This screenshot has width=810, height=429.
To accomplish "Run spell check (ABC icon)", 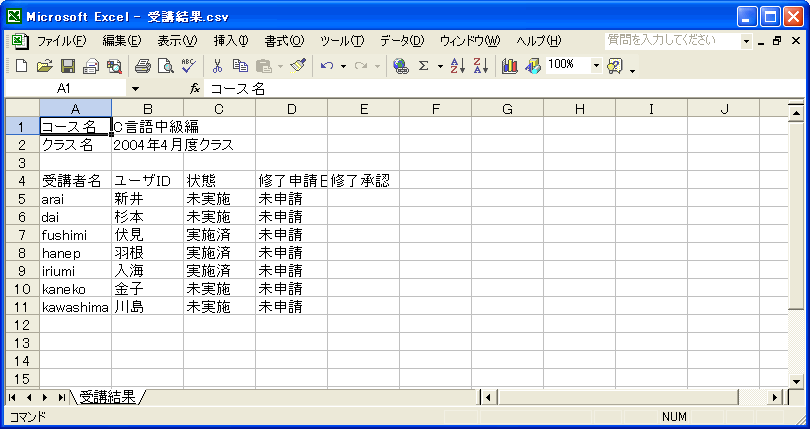I will [189, 66].
